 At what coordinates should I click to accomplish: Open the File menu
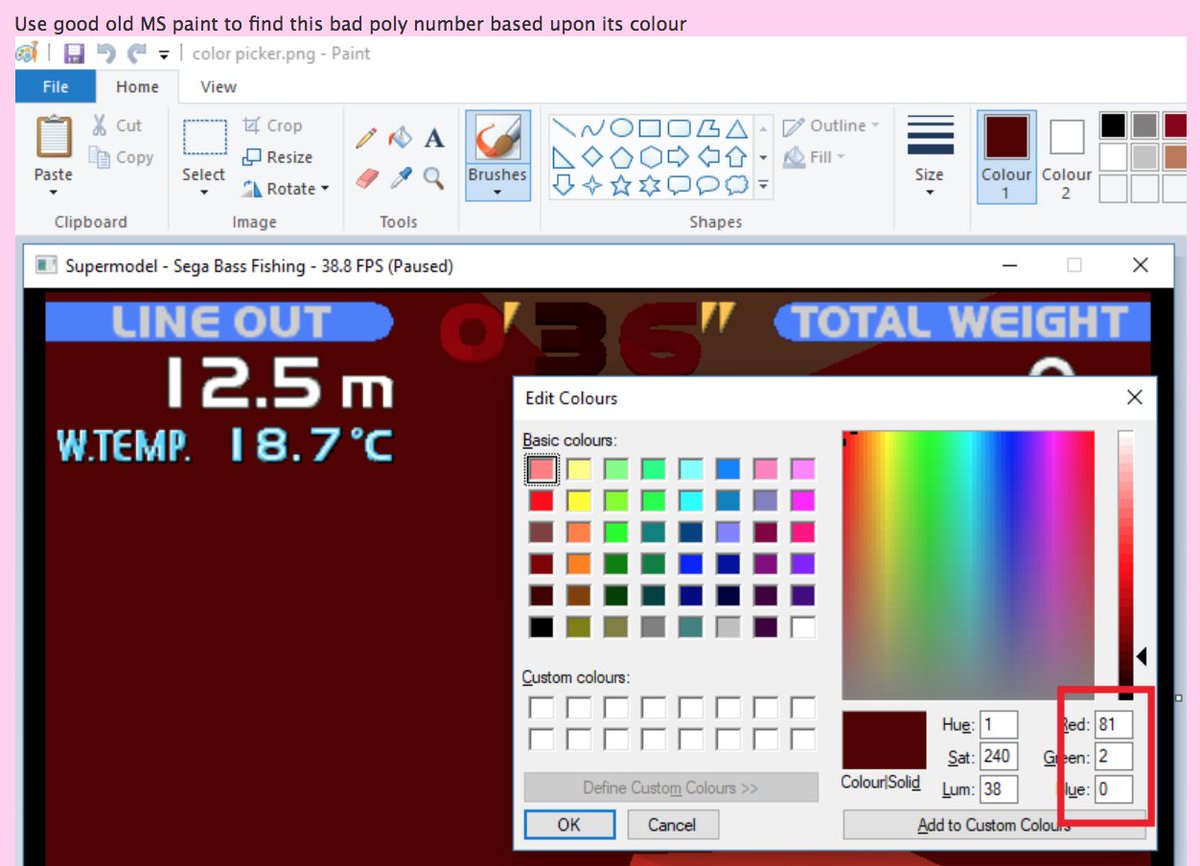(55, 87)
